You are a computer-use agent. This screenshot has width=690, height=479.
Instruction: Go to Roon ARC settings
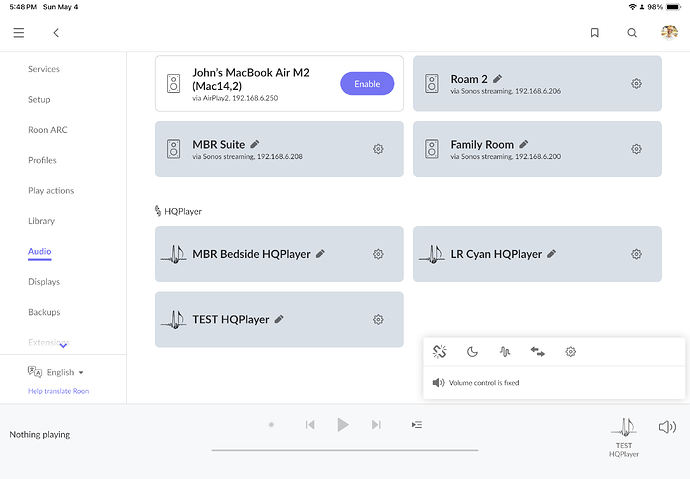click(x=48, y=130)
